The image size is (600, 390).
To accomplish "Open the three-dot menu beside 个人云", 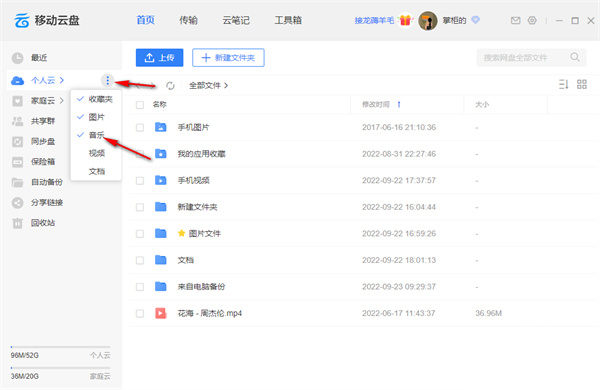I will [x=108, y=80].
